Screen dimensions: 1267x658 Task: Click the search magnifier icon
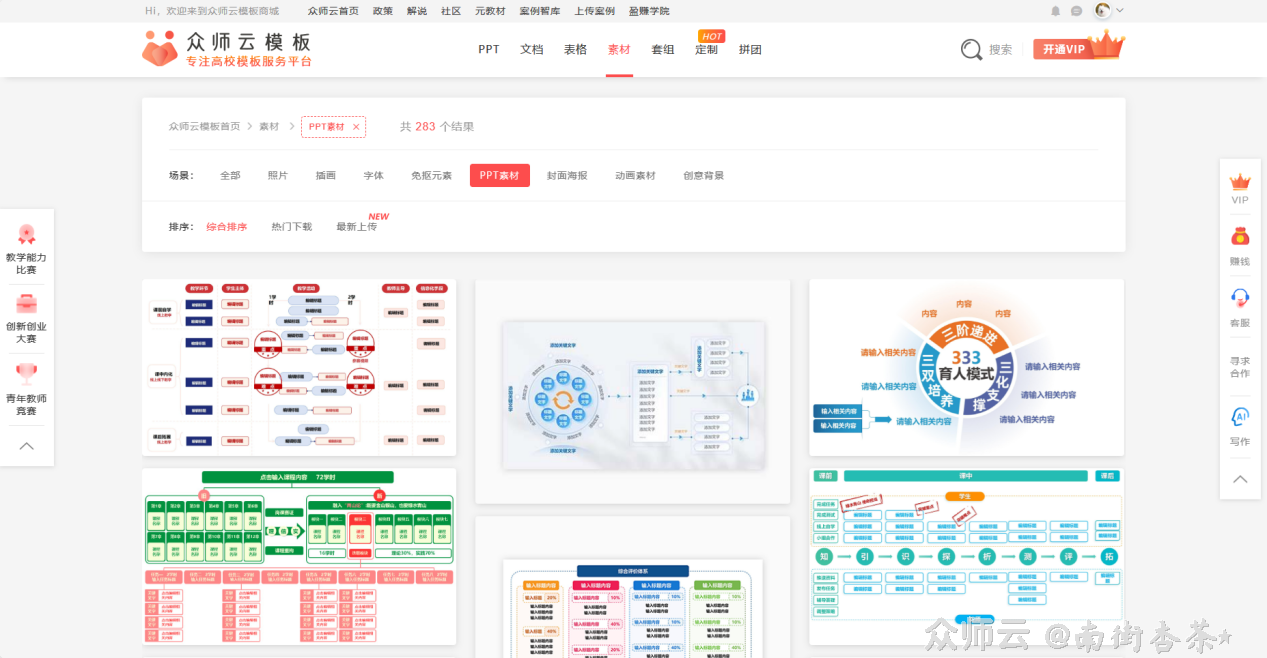tap(971, 50)
